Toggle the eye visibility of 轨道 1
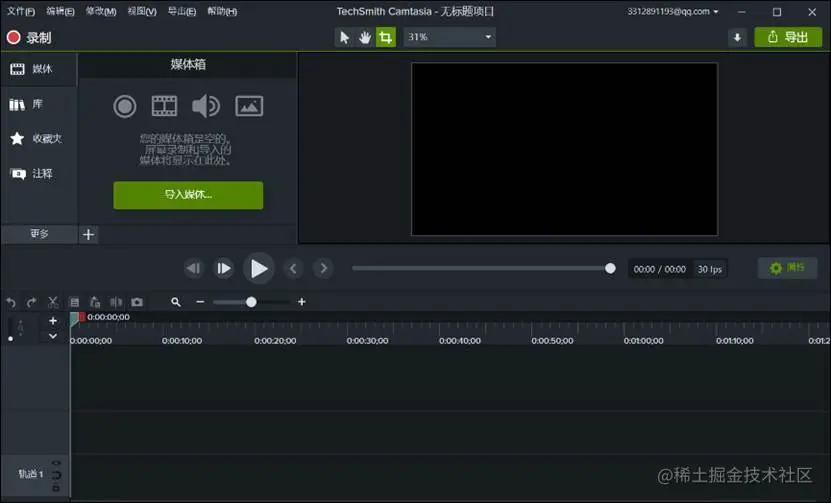Viewport: 831px width, 503px height. tap(56, 463)
